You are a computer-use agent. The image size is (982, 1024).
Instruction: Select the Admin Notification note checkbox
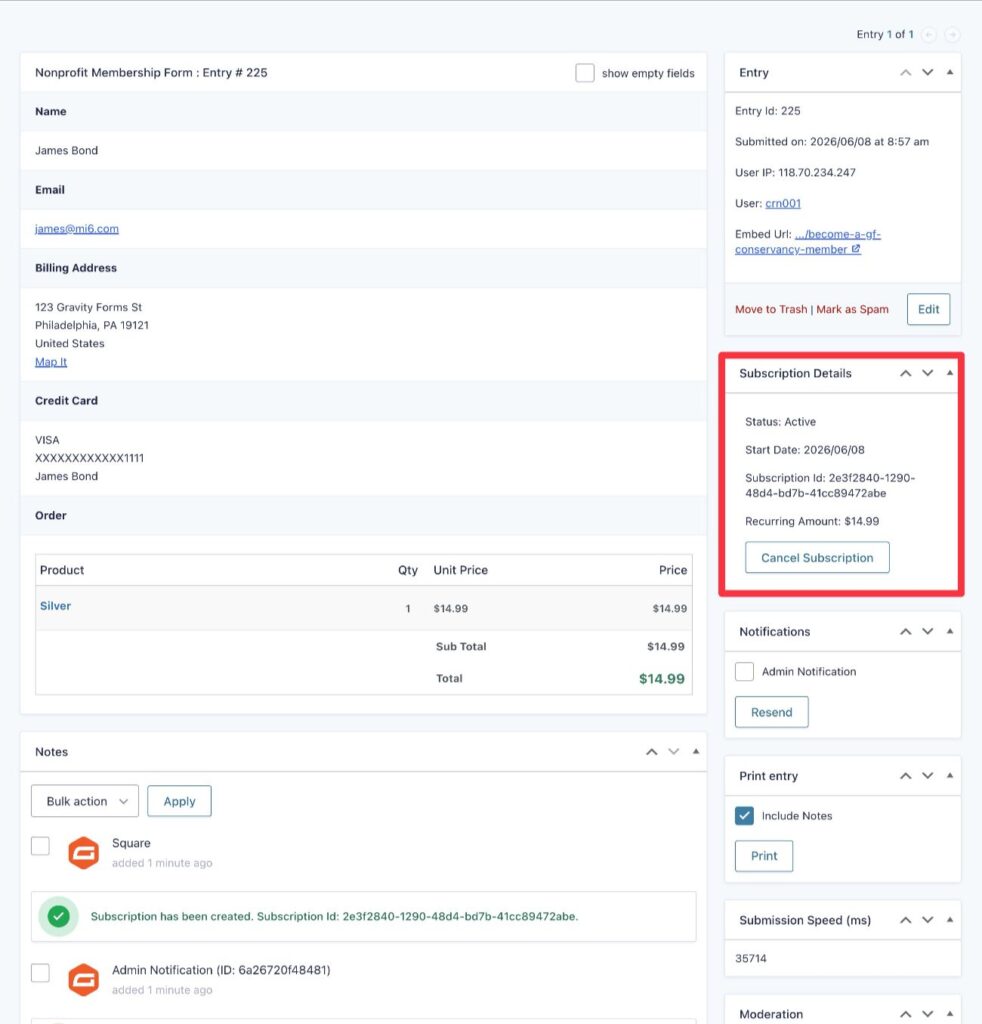40,972
